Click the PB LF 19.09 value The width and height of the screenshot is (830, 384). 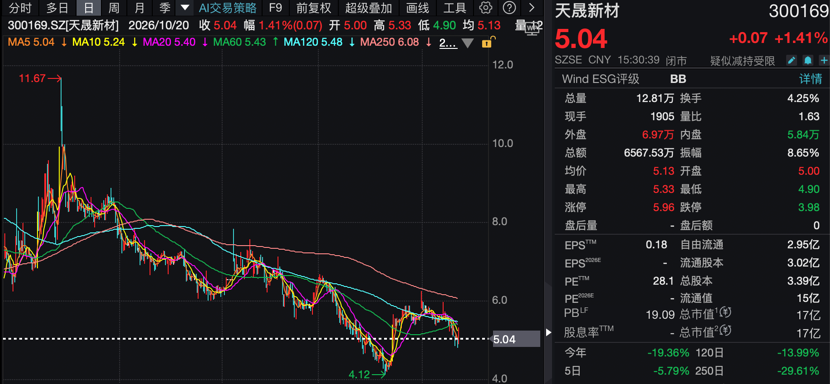tap(661, 315)
